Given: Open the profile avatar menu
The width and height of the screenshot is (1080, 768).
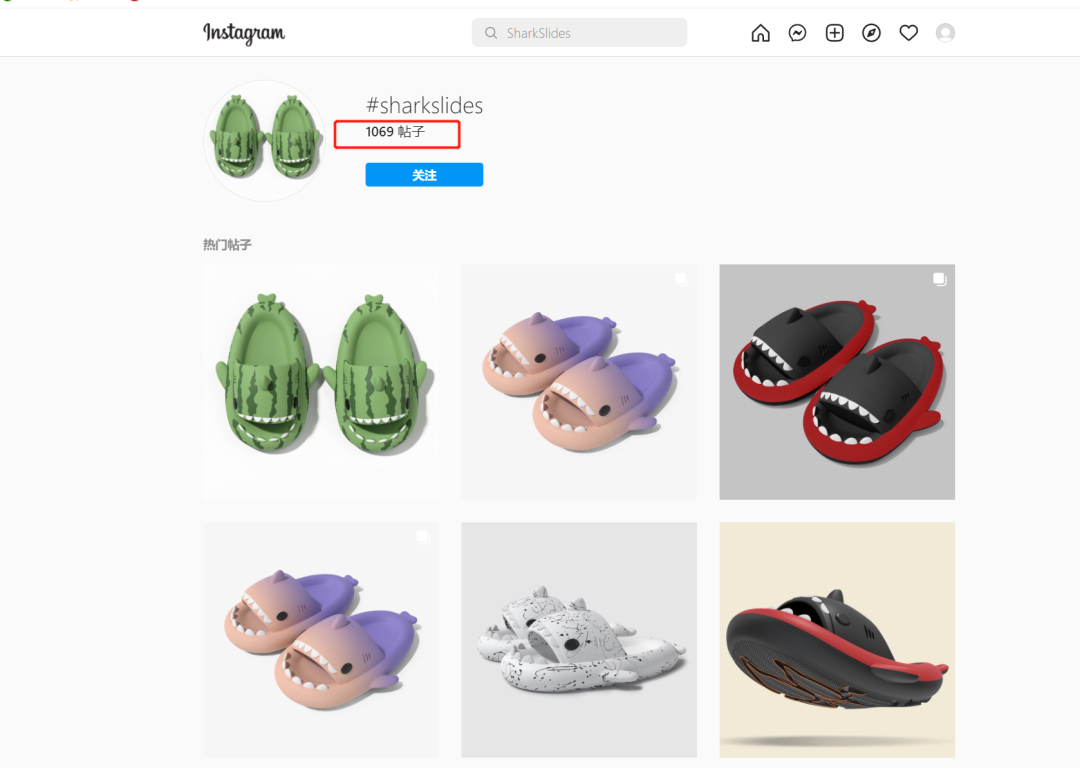Looking at the screenshot, I should pyautogui.click(x=945, y=33).
